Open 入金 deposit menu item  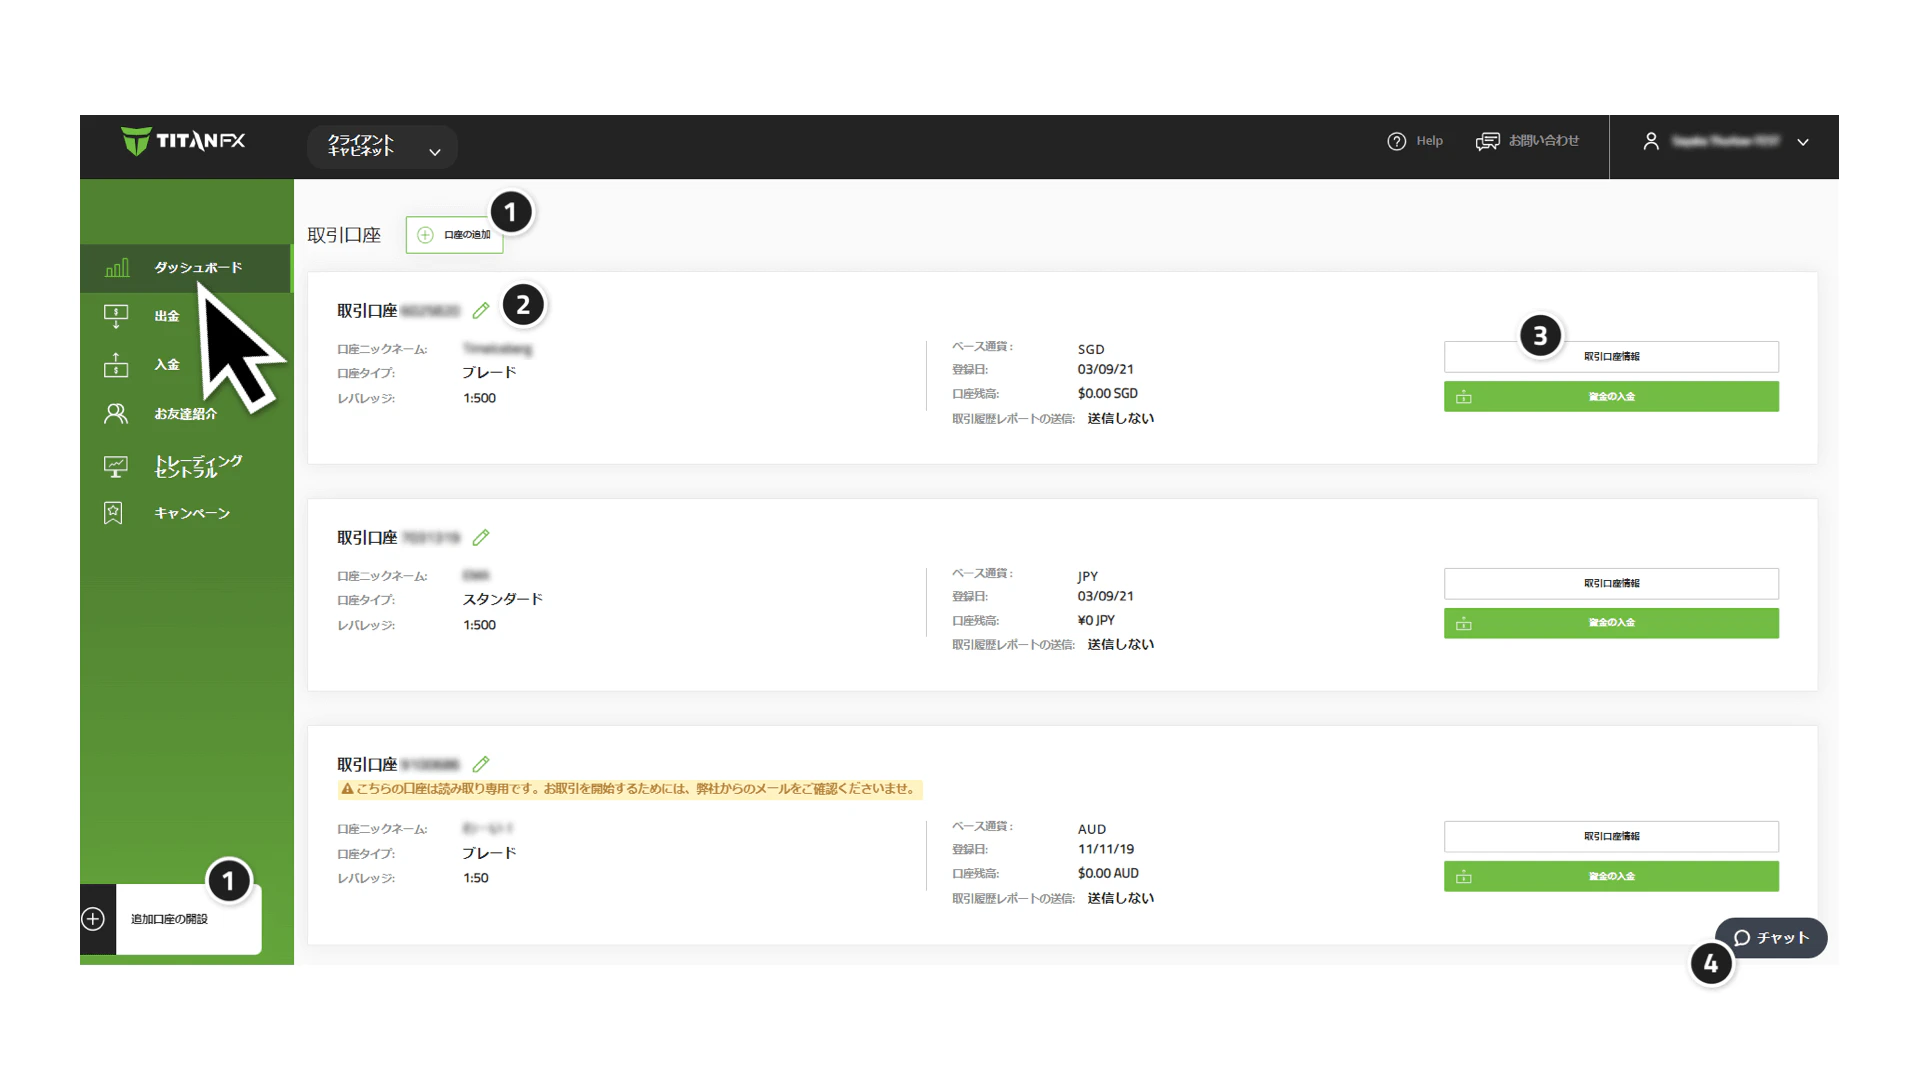point(167,365)
